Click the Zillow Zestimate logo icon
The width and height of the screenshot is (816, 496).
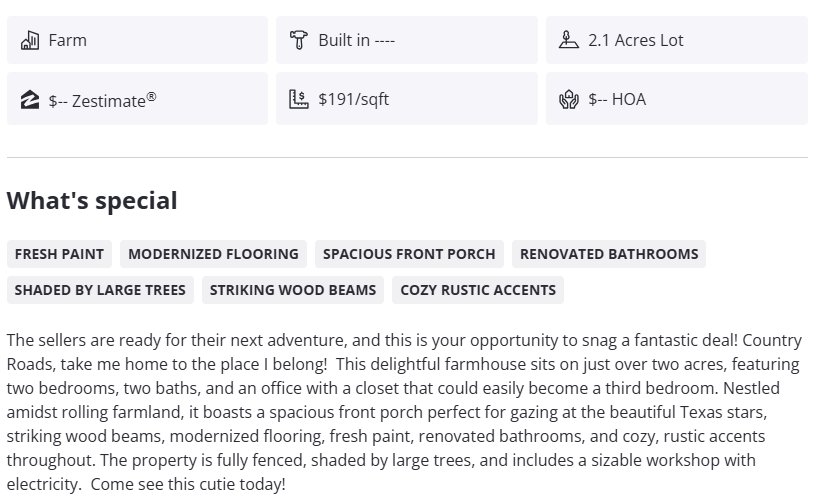point(30,99)
